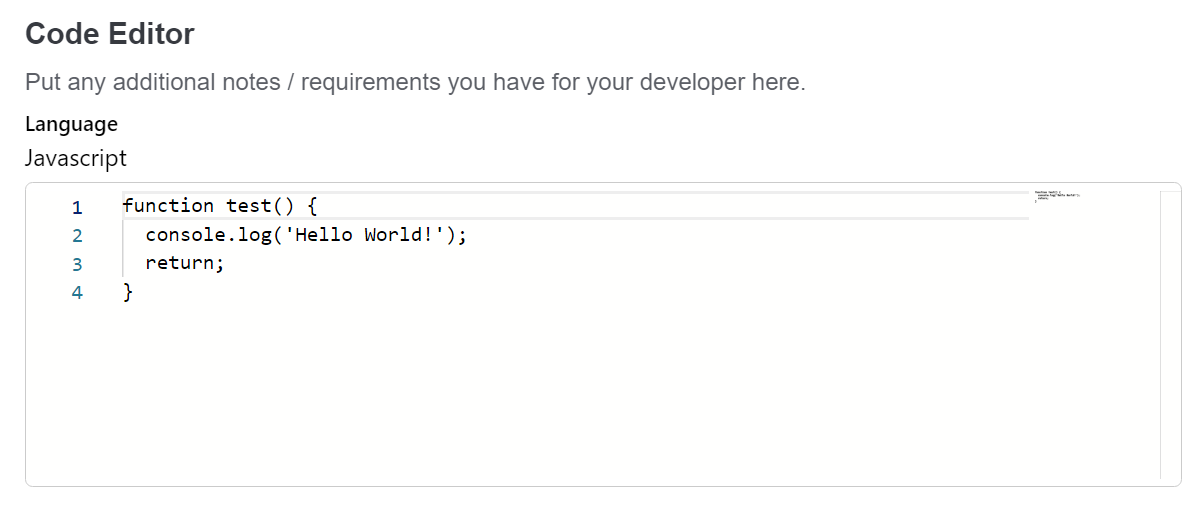The image size is (1193, 506).
Task: Select line number 2 in gutter
Action: click(x=77, y=236)
